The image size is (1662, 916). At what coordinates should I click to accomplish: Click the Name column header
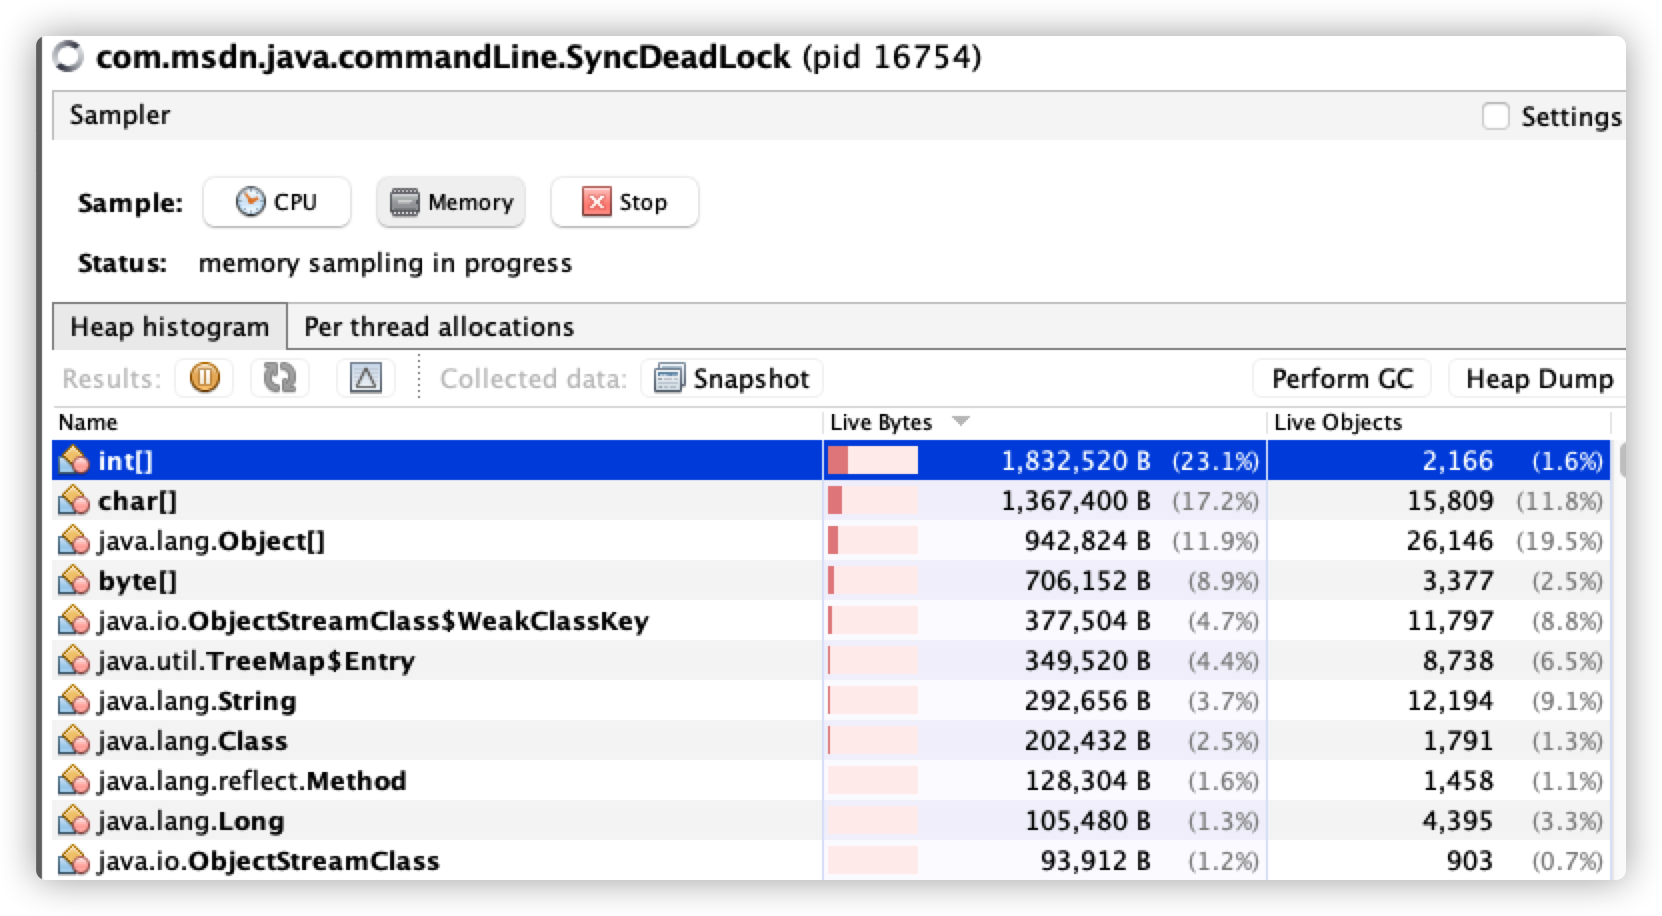[88, 422]
